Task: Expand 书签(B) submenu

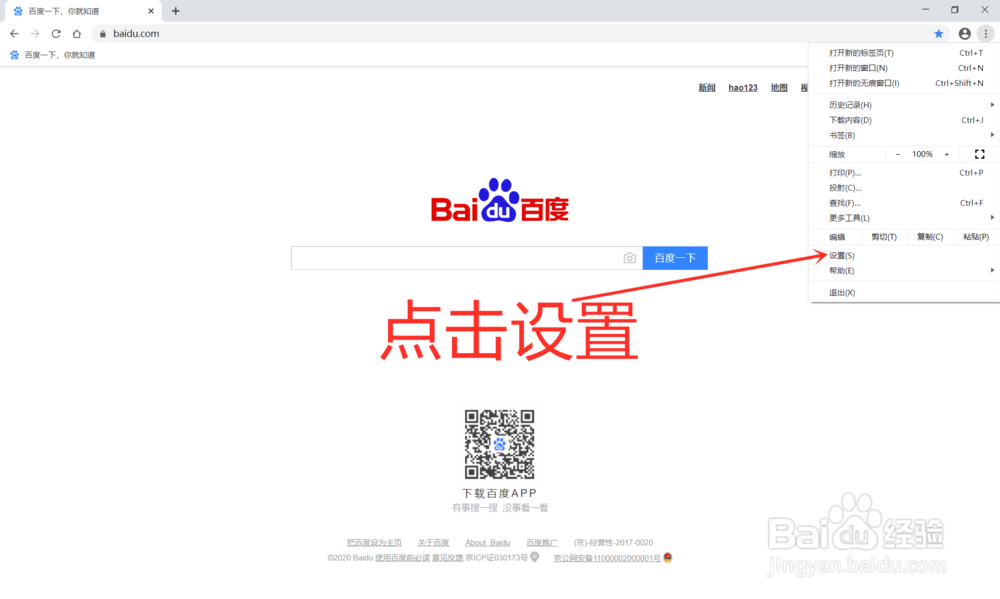Action: [904, 135]
